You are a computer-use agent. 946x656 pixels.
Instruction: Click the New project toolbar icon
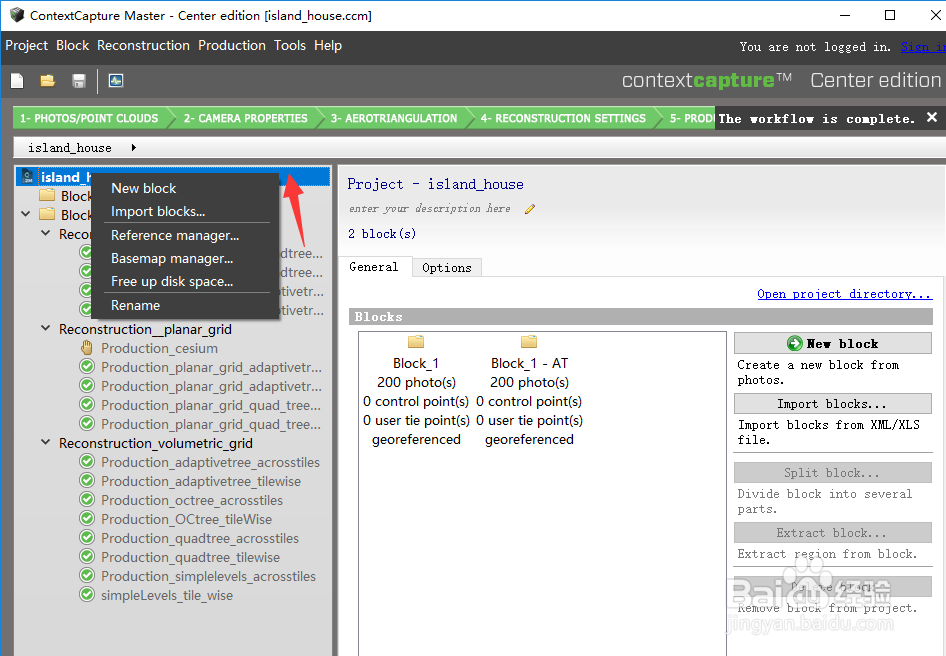point(17,81)
